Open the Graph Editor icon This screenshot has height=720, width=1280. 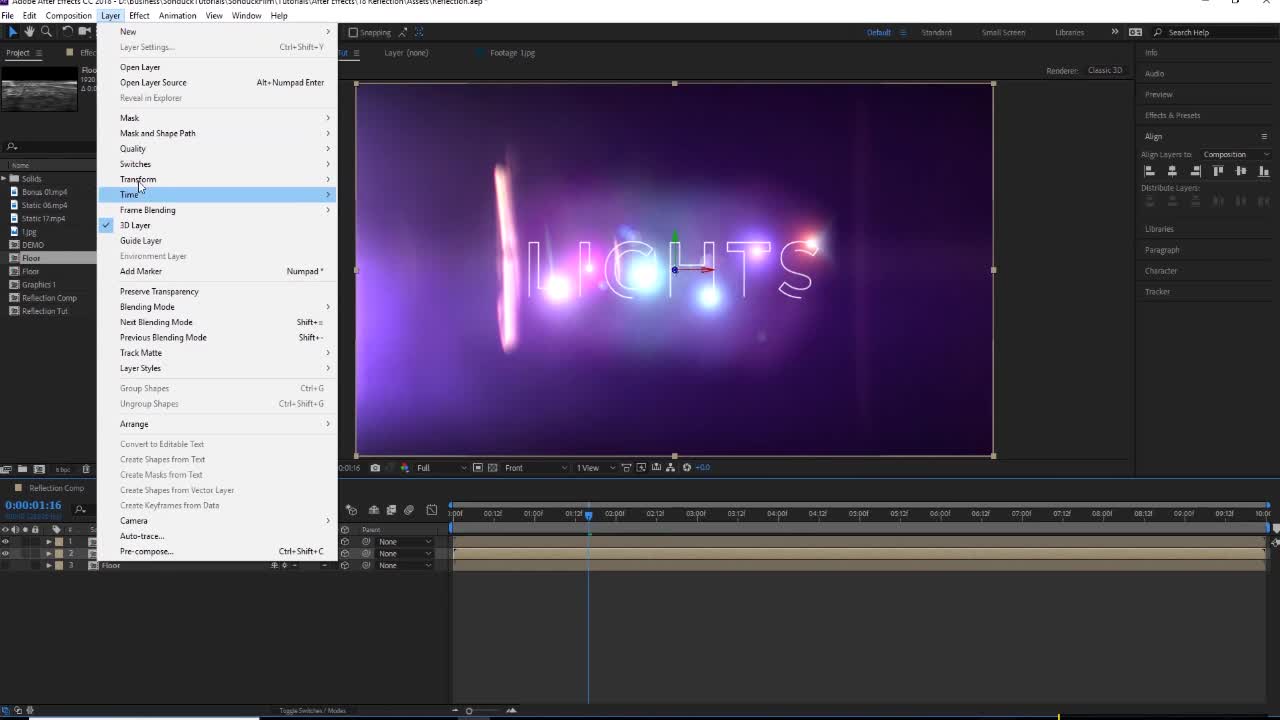pyautogui.click(x=432, y=510)
